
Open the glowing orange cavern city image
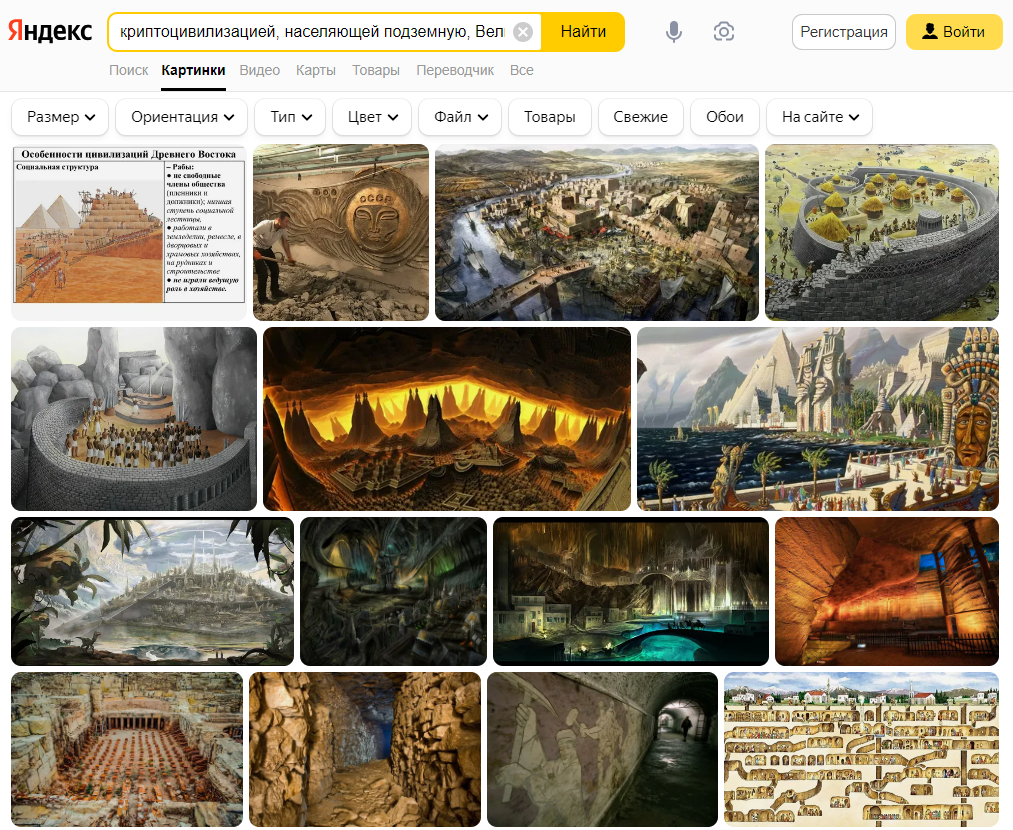(446, 419)
